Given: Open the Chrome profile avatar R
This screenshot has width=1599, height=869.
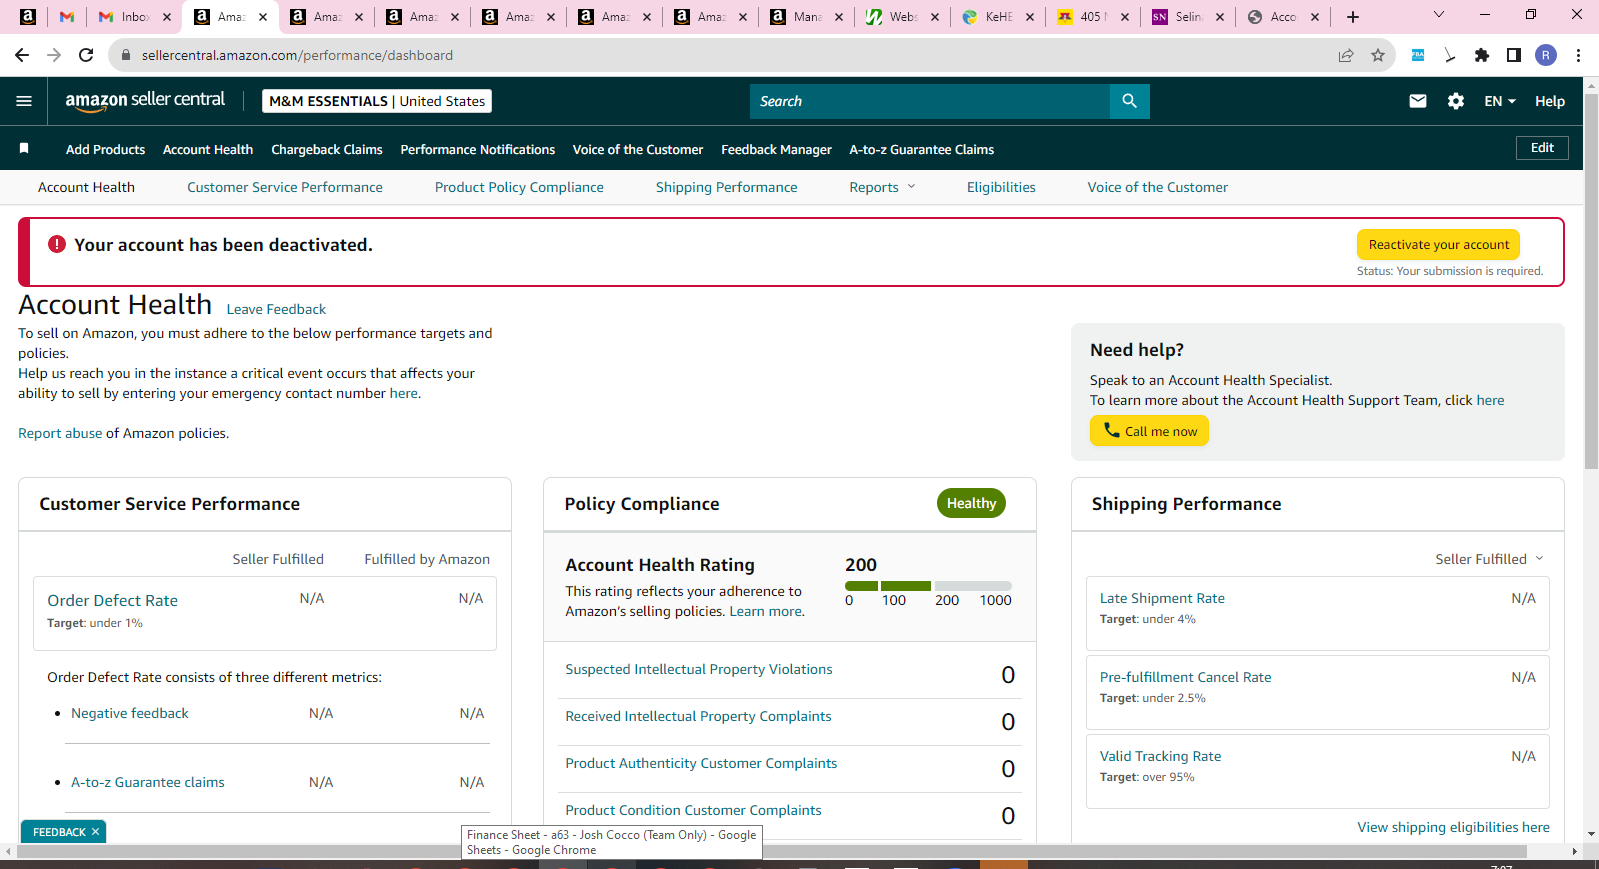Looking at the screenshot, I should point(1546,55).
